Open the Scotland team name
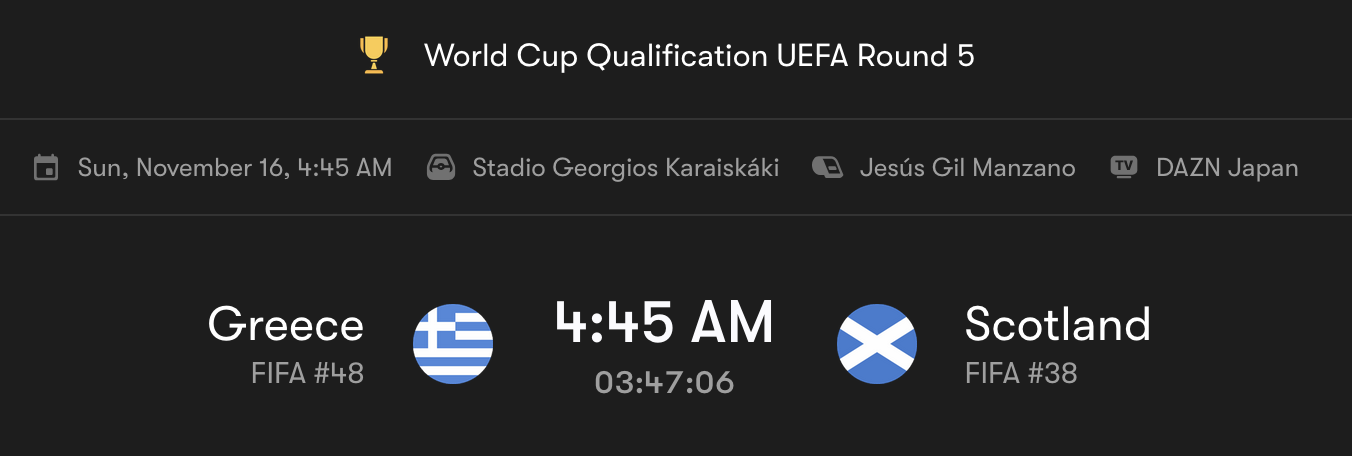 [x=1057, y=325]
